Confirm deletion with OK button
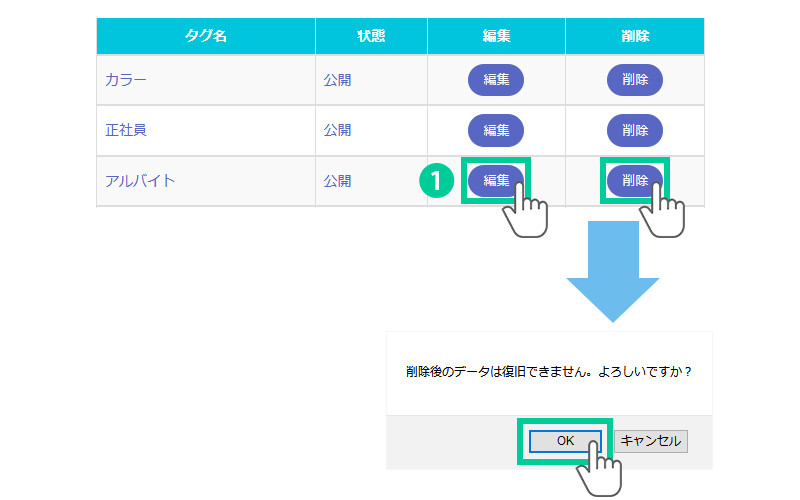Image resolution: width=800 pixels, height=500 pixels. pos(565,440)
